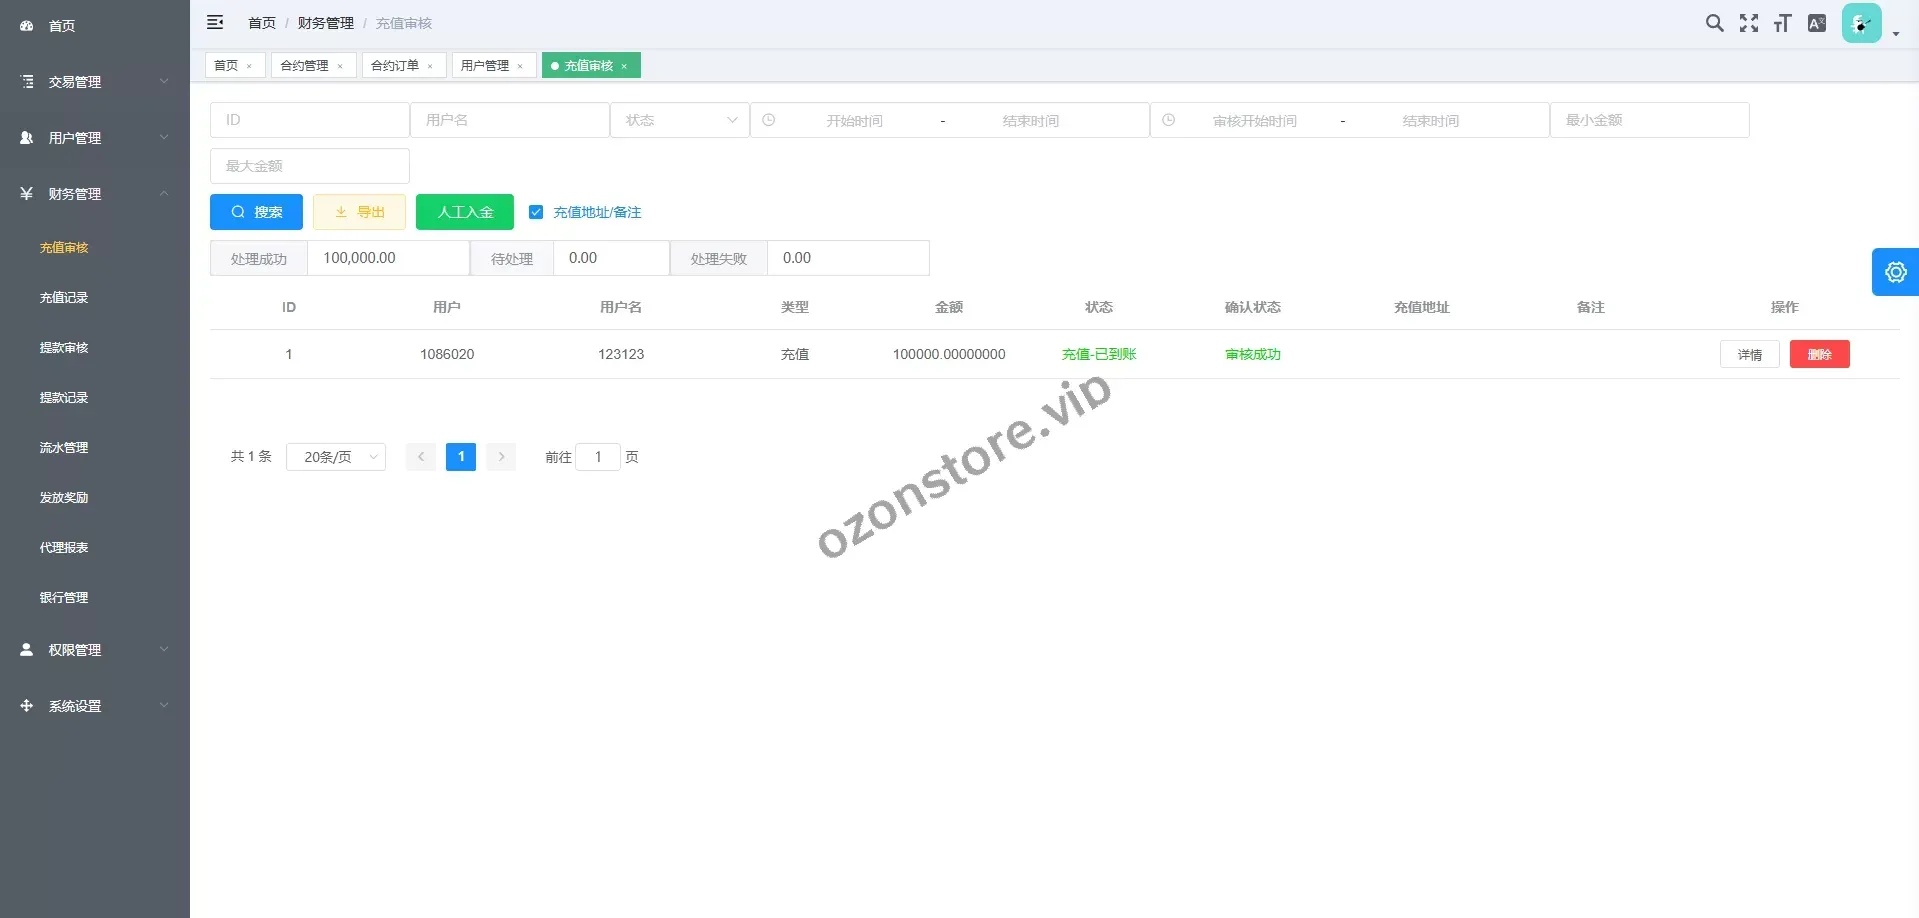This screenshot has height=918, width=1919.
Task: Delete the record with red 删除 button
Action: [1819, 354]
